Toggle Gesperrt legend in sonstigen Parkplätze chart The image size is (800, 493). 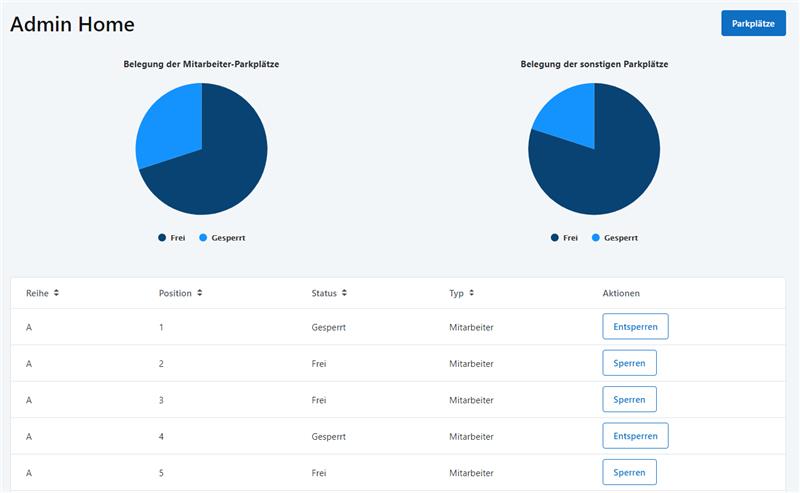coord(614,238)
